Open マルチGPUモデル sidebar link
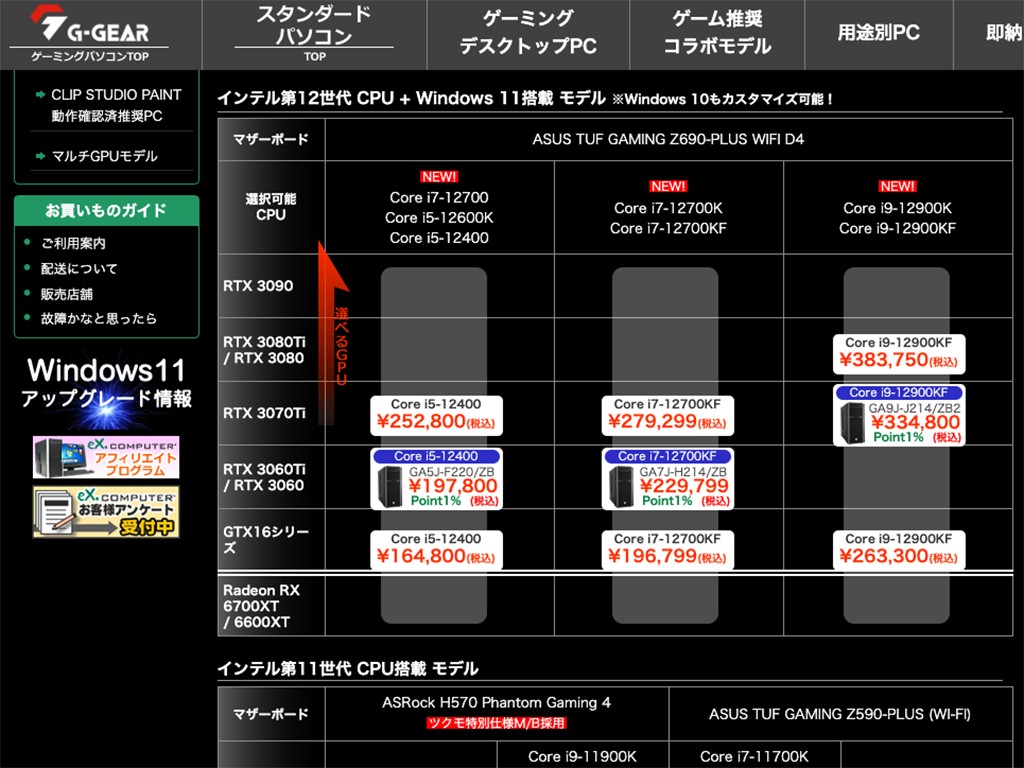 coord(104,156)
